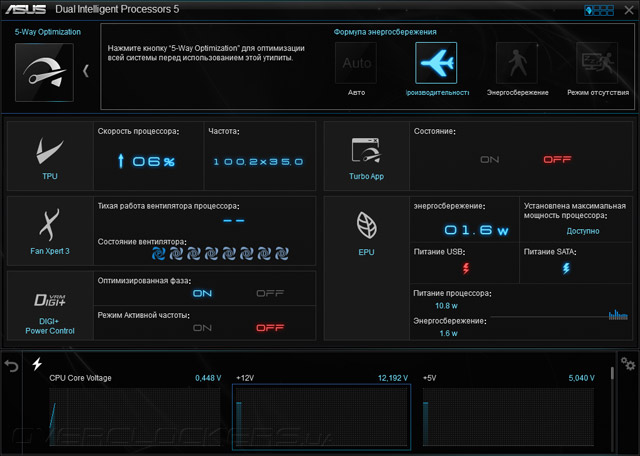The height and width of the screenshot is (456, 640).
Task: Click the bottom monitor panel scrollbar
Action: coord(612,374)
